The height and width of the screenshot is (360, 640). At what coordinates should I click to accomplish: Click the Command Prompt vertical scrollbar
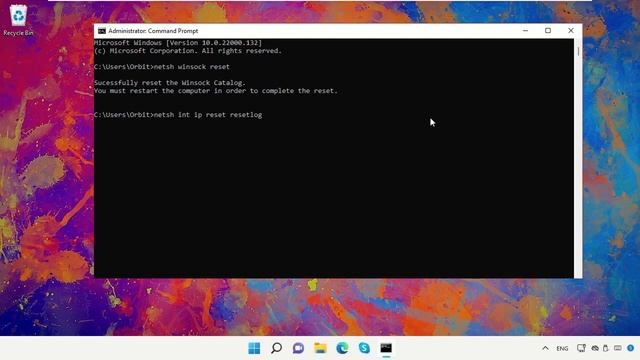click(x=578, y=158)
